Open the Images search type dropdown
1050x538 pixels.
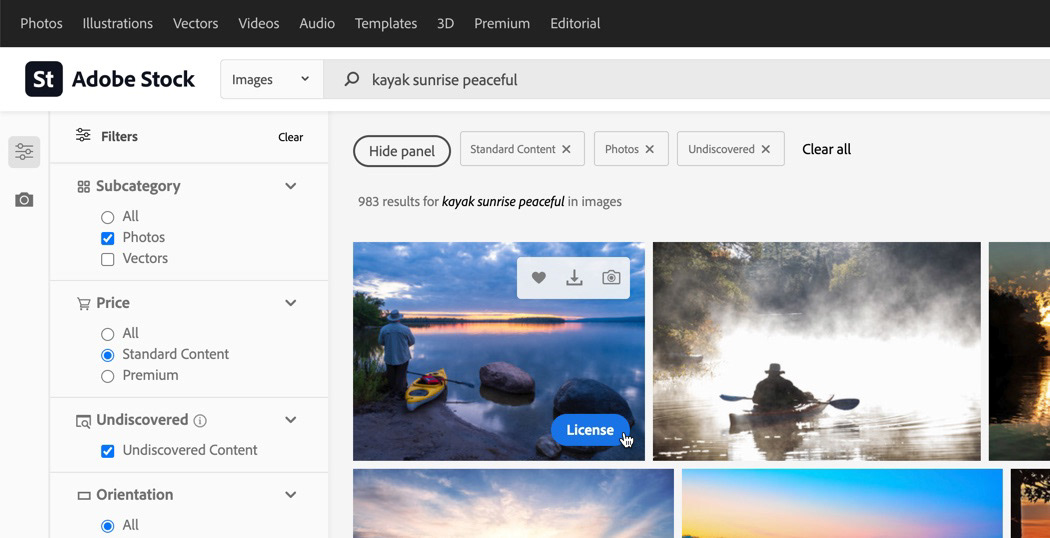[272, 79]
